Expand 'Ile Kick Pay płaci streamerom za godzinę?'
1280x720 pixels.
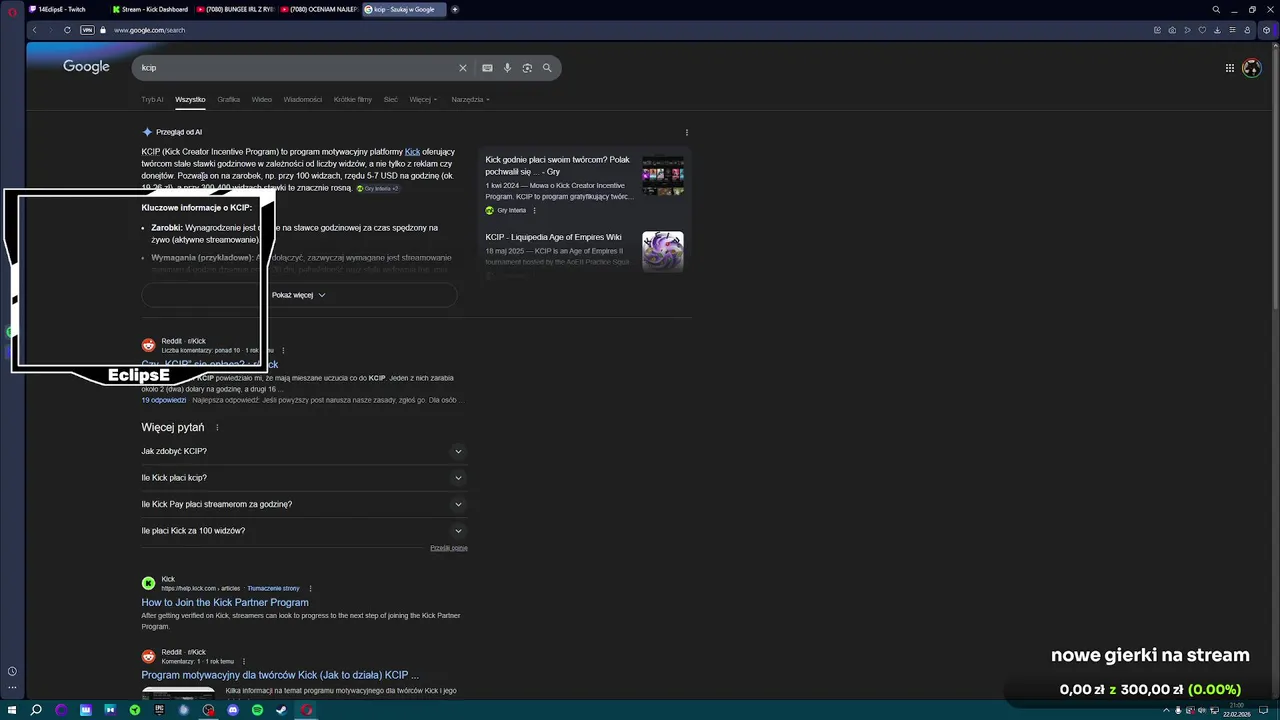point(304,504)
